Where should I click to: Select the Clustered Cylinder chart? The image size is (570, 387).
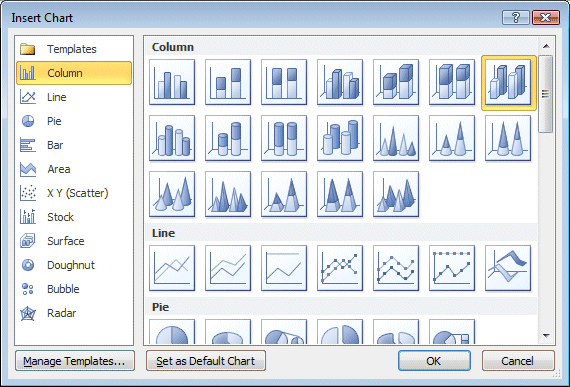coord(172,138)
